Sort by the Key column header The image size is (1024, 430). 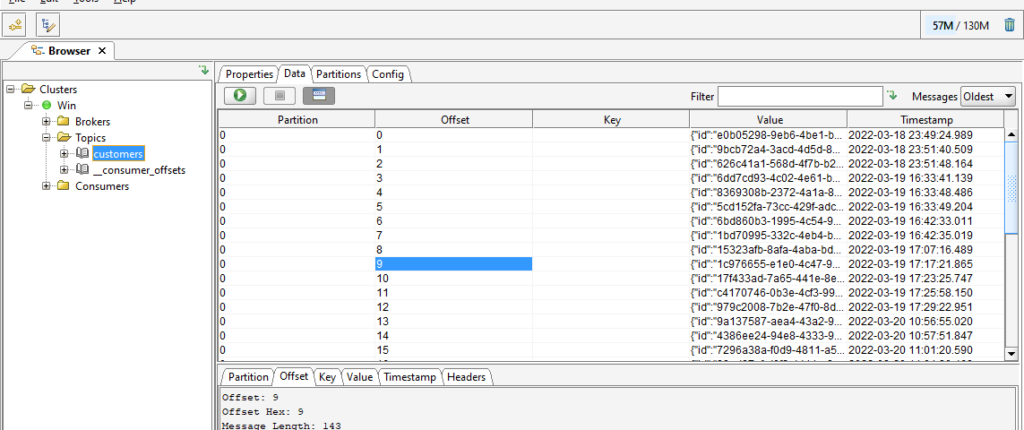612,120
